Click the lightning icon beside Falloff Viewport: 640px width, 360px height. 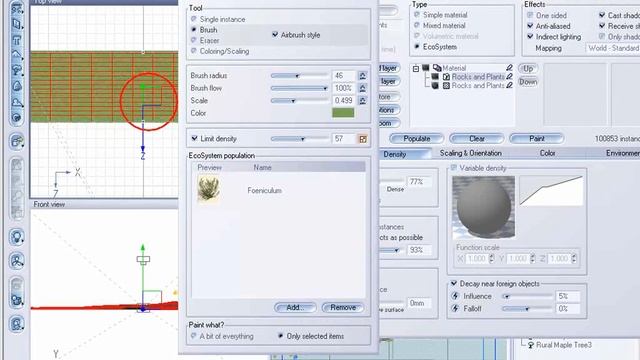coord(455,309)
